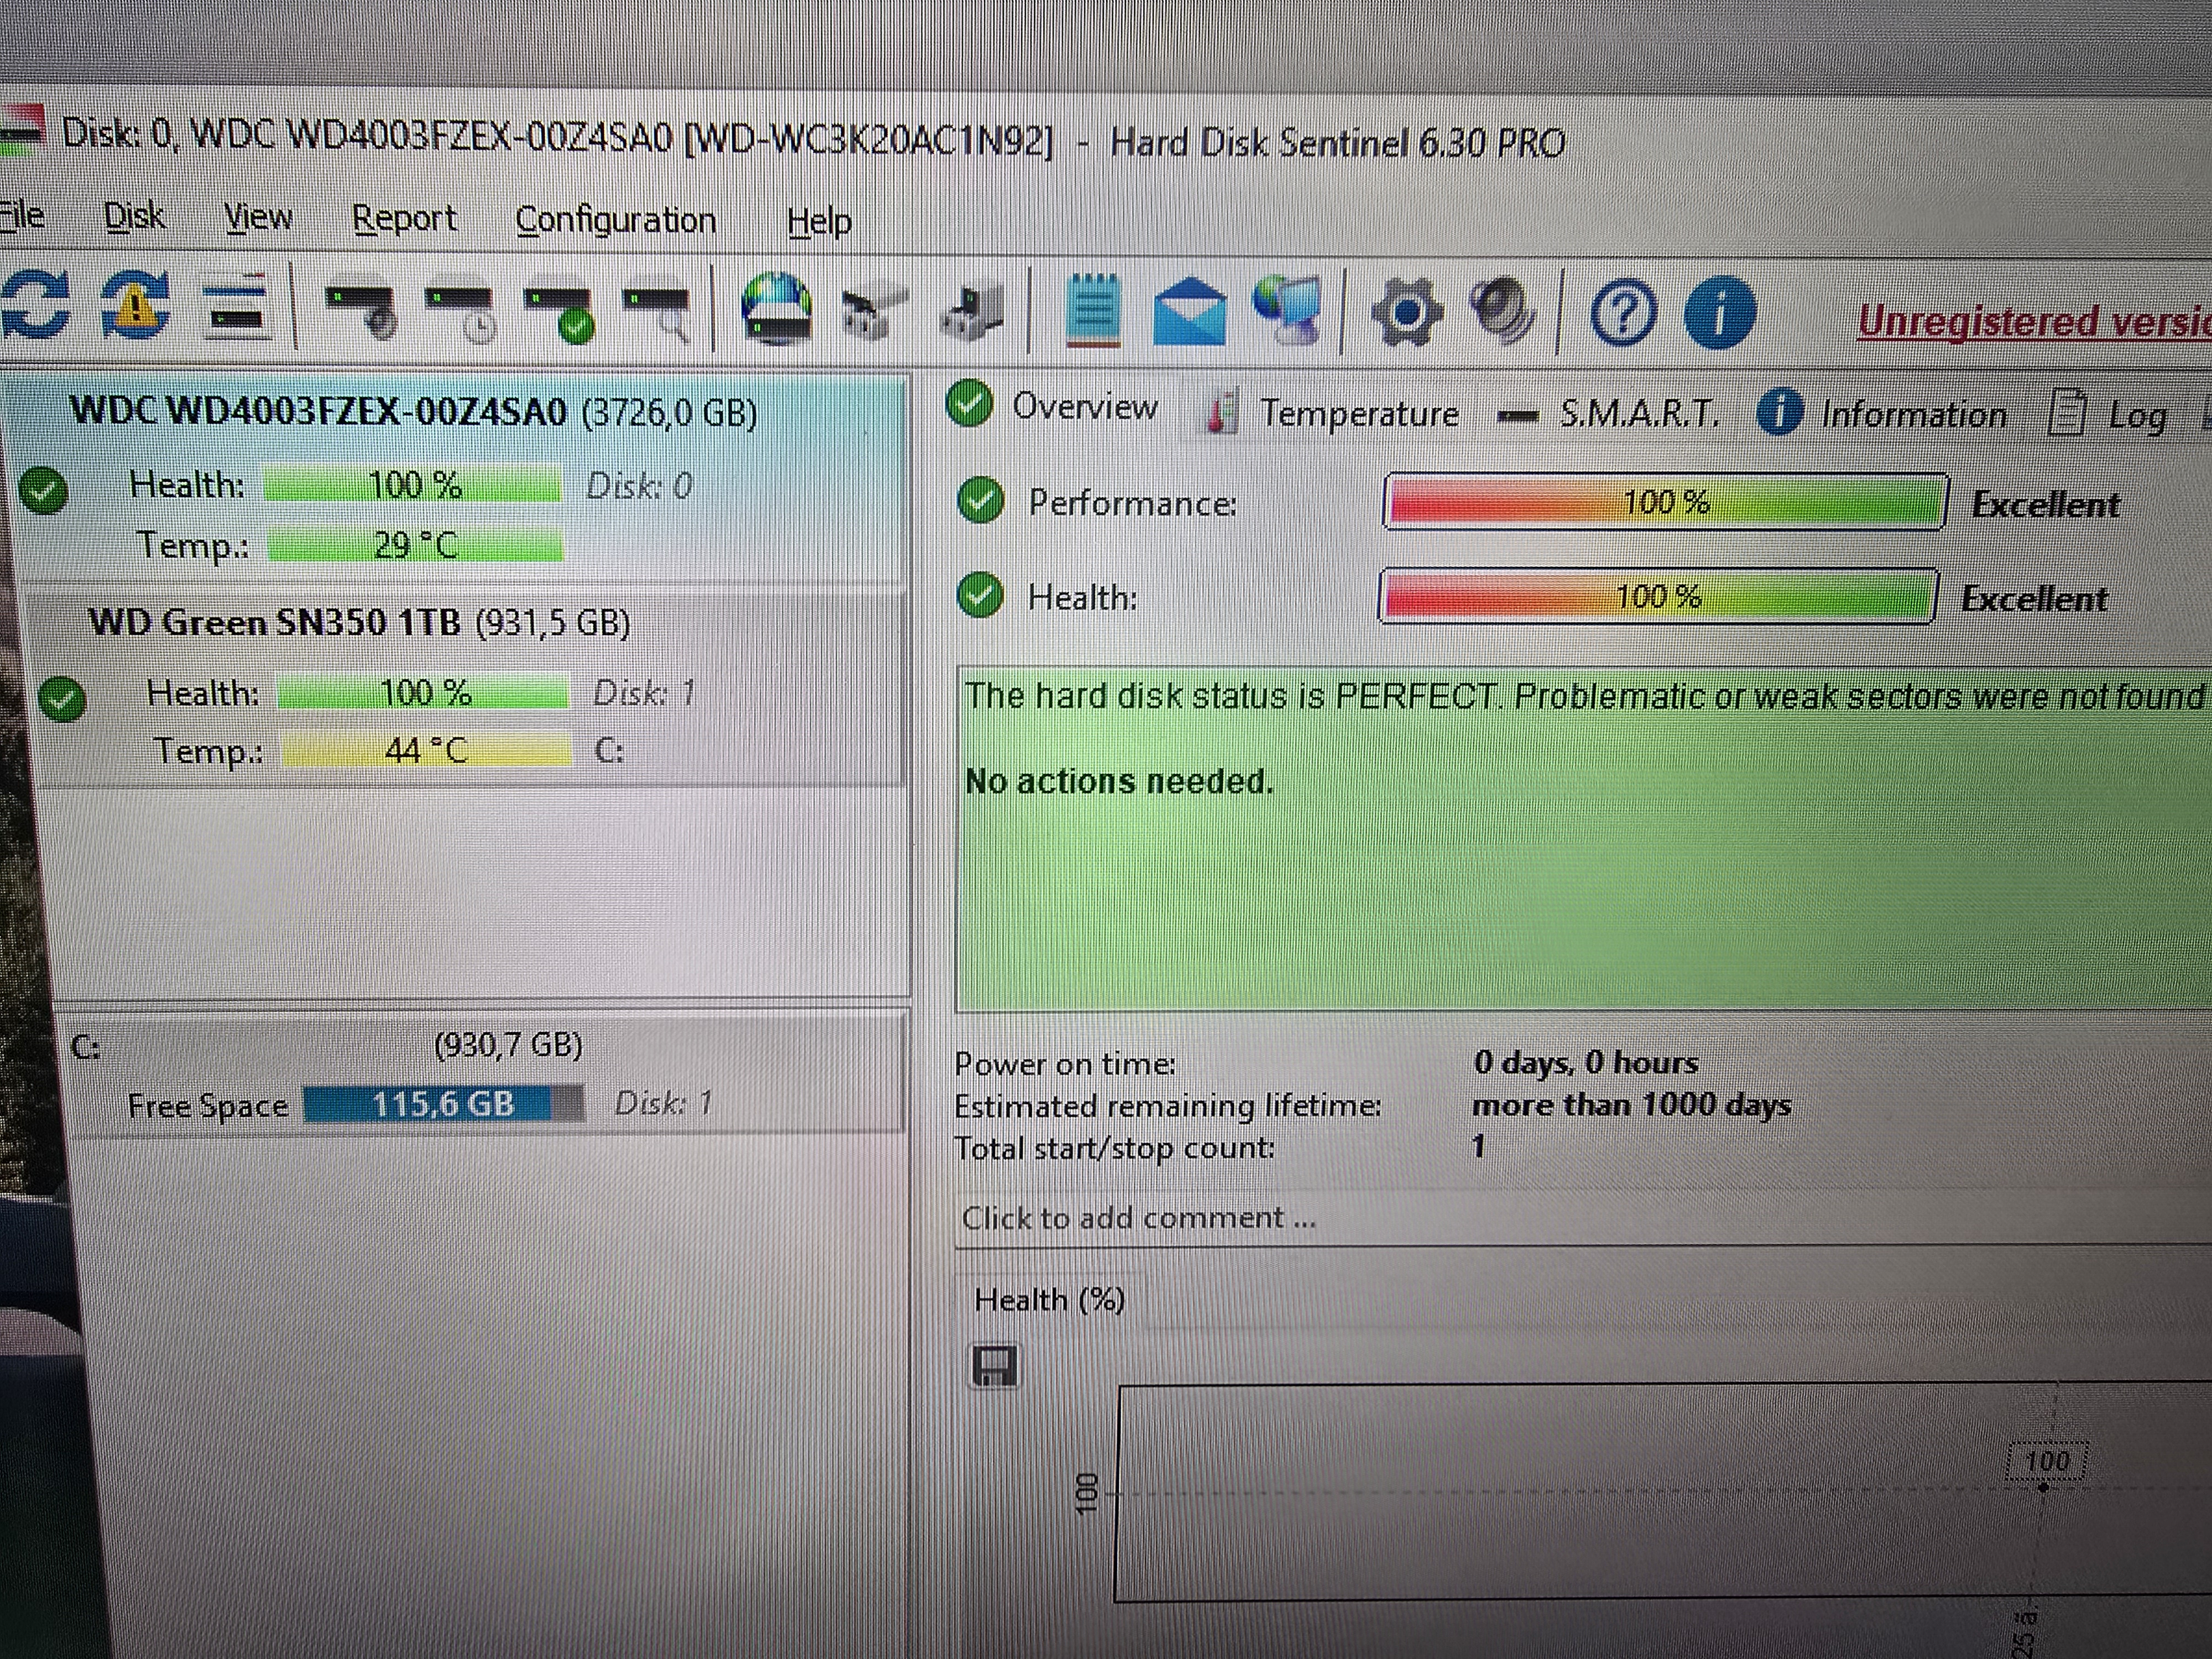Screen dimensions: 2212x1659
Task: Open the Report menu
Action: (404, 218)
